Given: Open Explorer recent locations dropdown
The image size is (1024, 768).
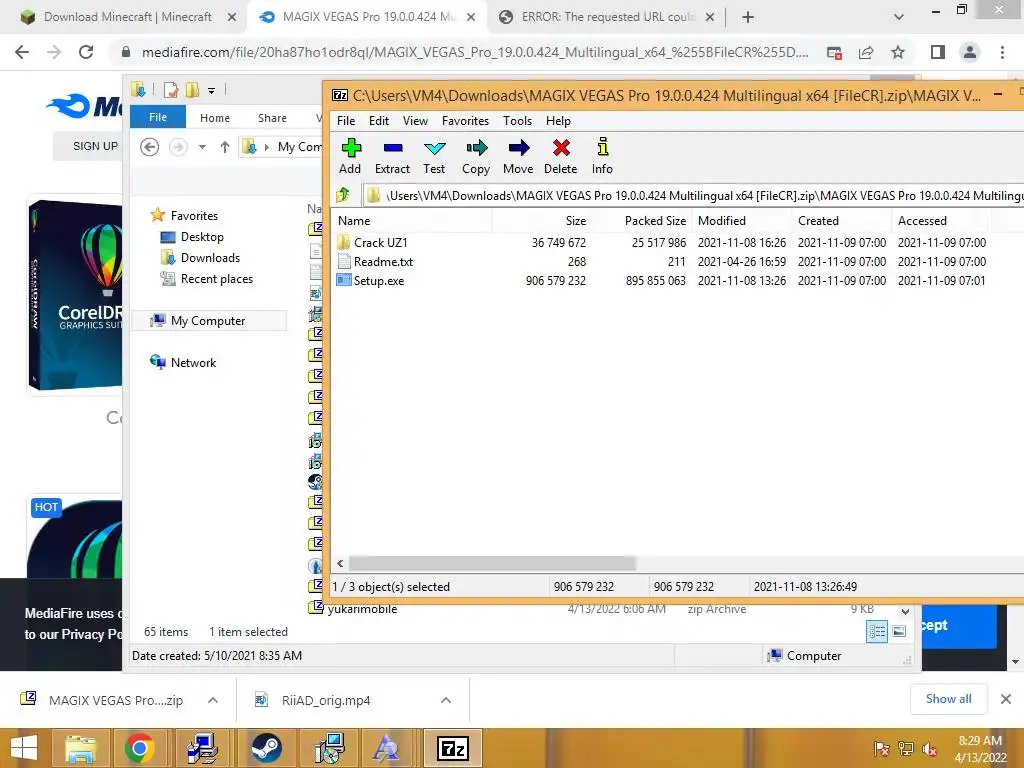Looking at the screenshot, I should (202, 147).
